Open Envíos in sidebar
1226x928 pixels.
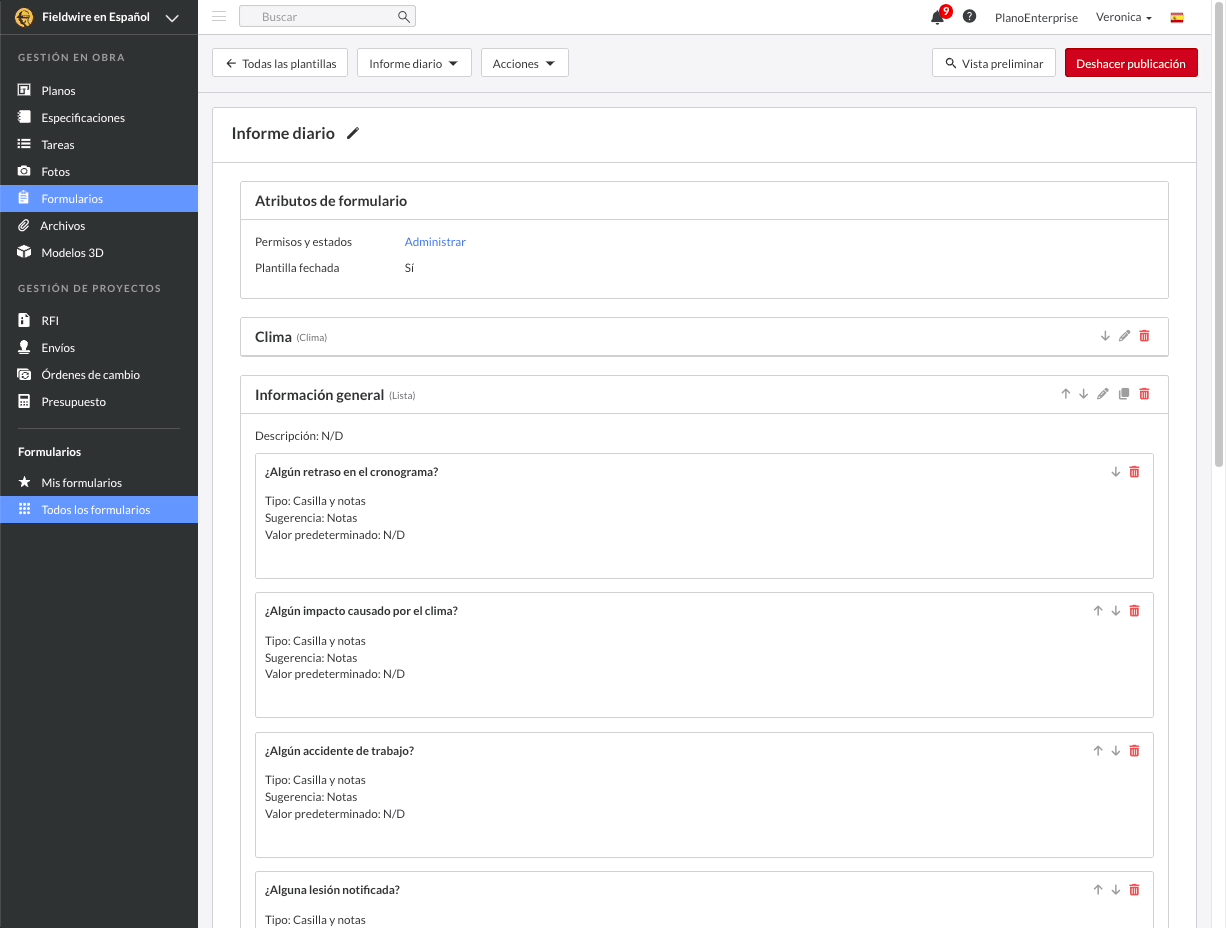pyautogui.click(x=99, y=348)
